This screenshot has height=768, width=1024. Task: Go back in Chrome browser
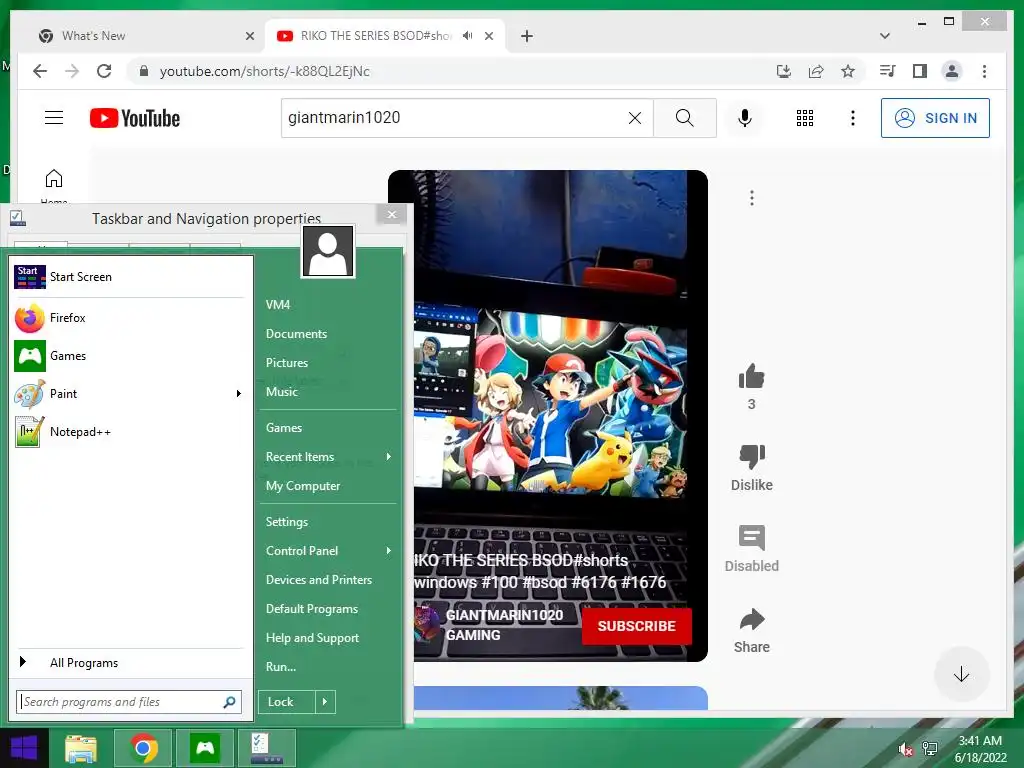[40, 71]
